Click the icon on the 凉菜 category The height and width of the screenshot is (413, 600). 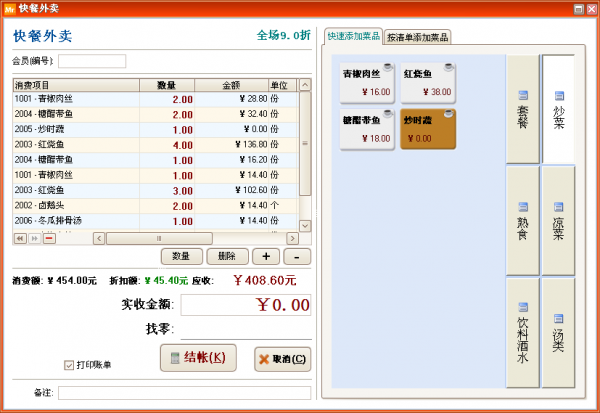click(x=559, y=207)
